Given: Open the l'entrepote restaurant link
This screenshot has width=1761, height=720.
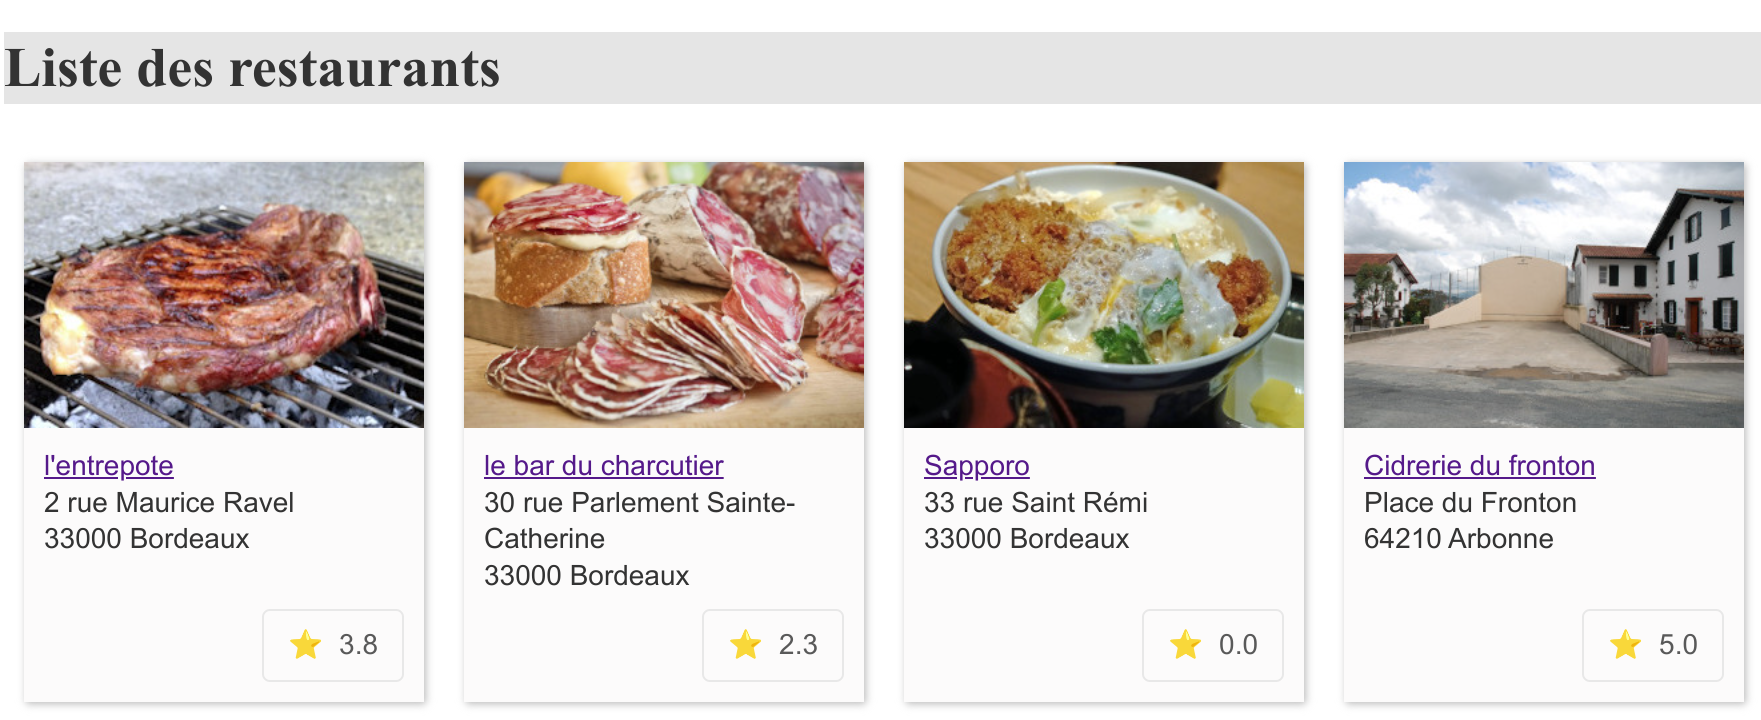Looking at the screenshot, I should point(109,466).
